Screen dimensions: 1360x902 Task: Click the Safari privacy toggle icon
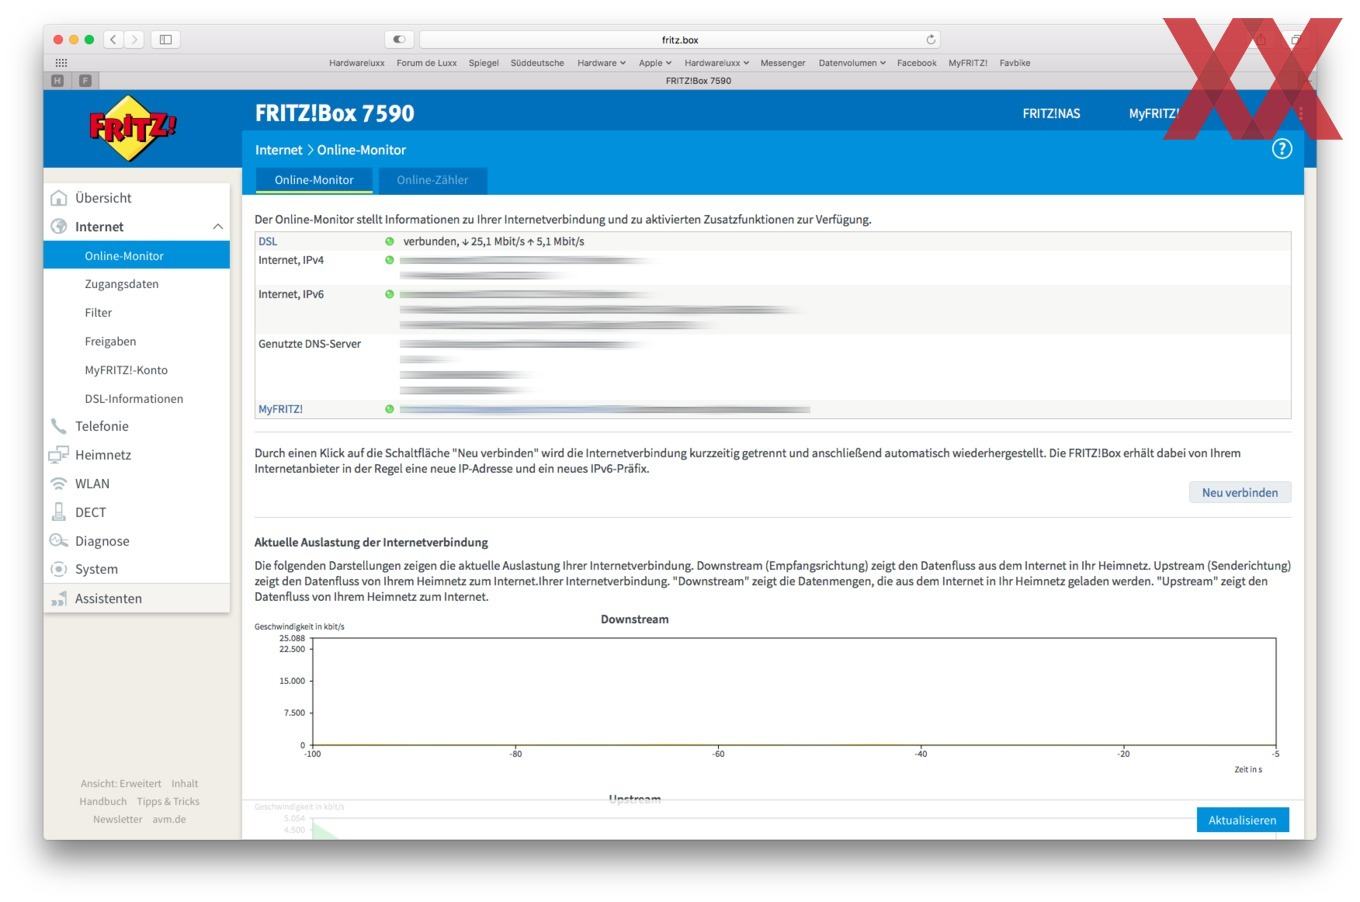coord(399,39)
